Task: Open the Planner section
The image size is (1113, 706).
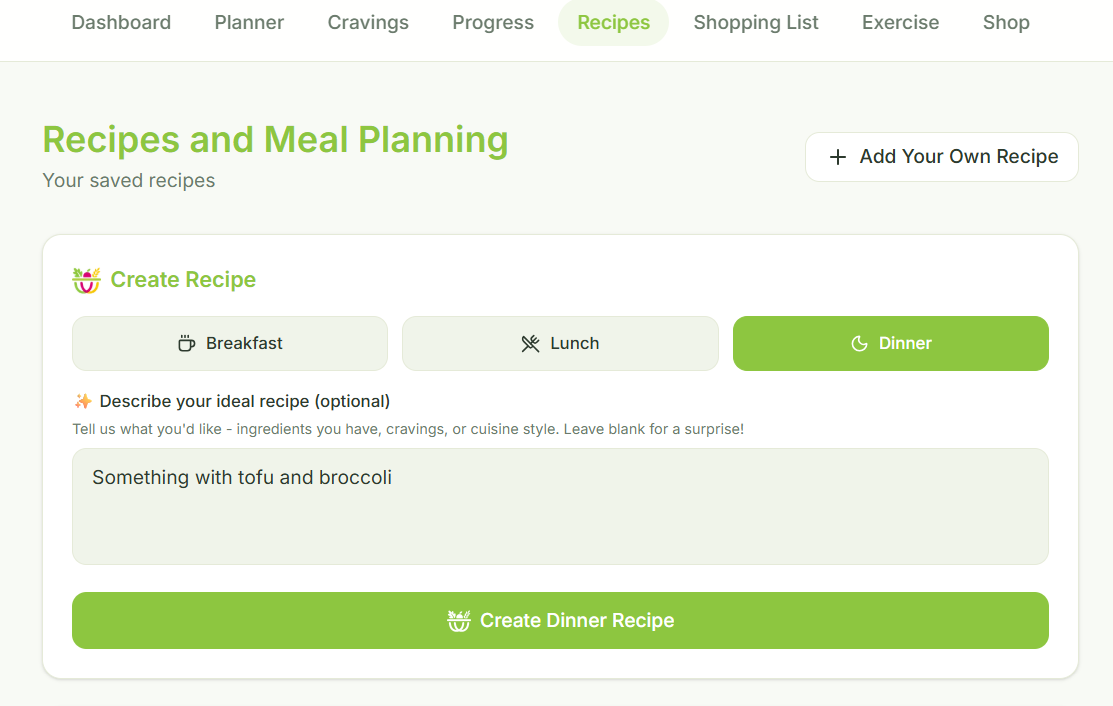Action: pos(248,22)
